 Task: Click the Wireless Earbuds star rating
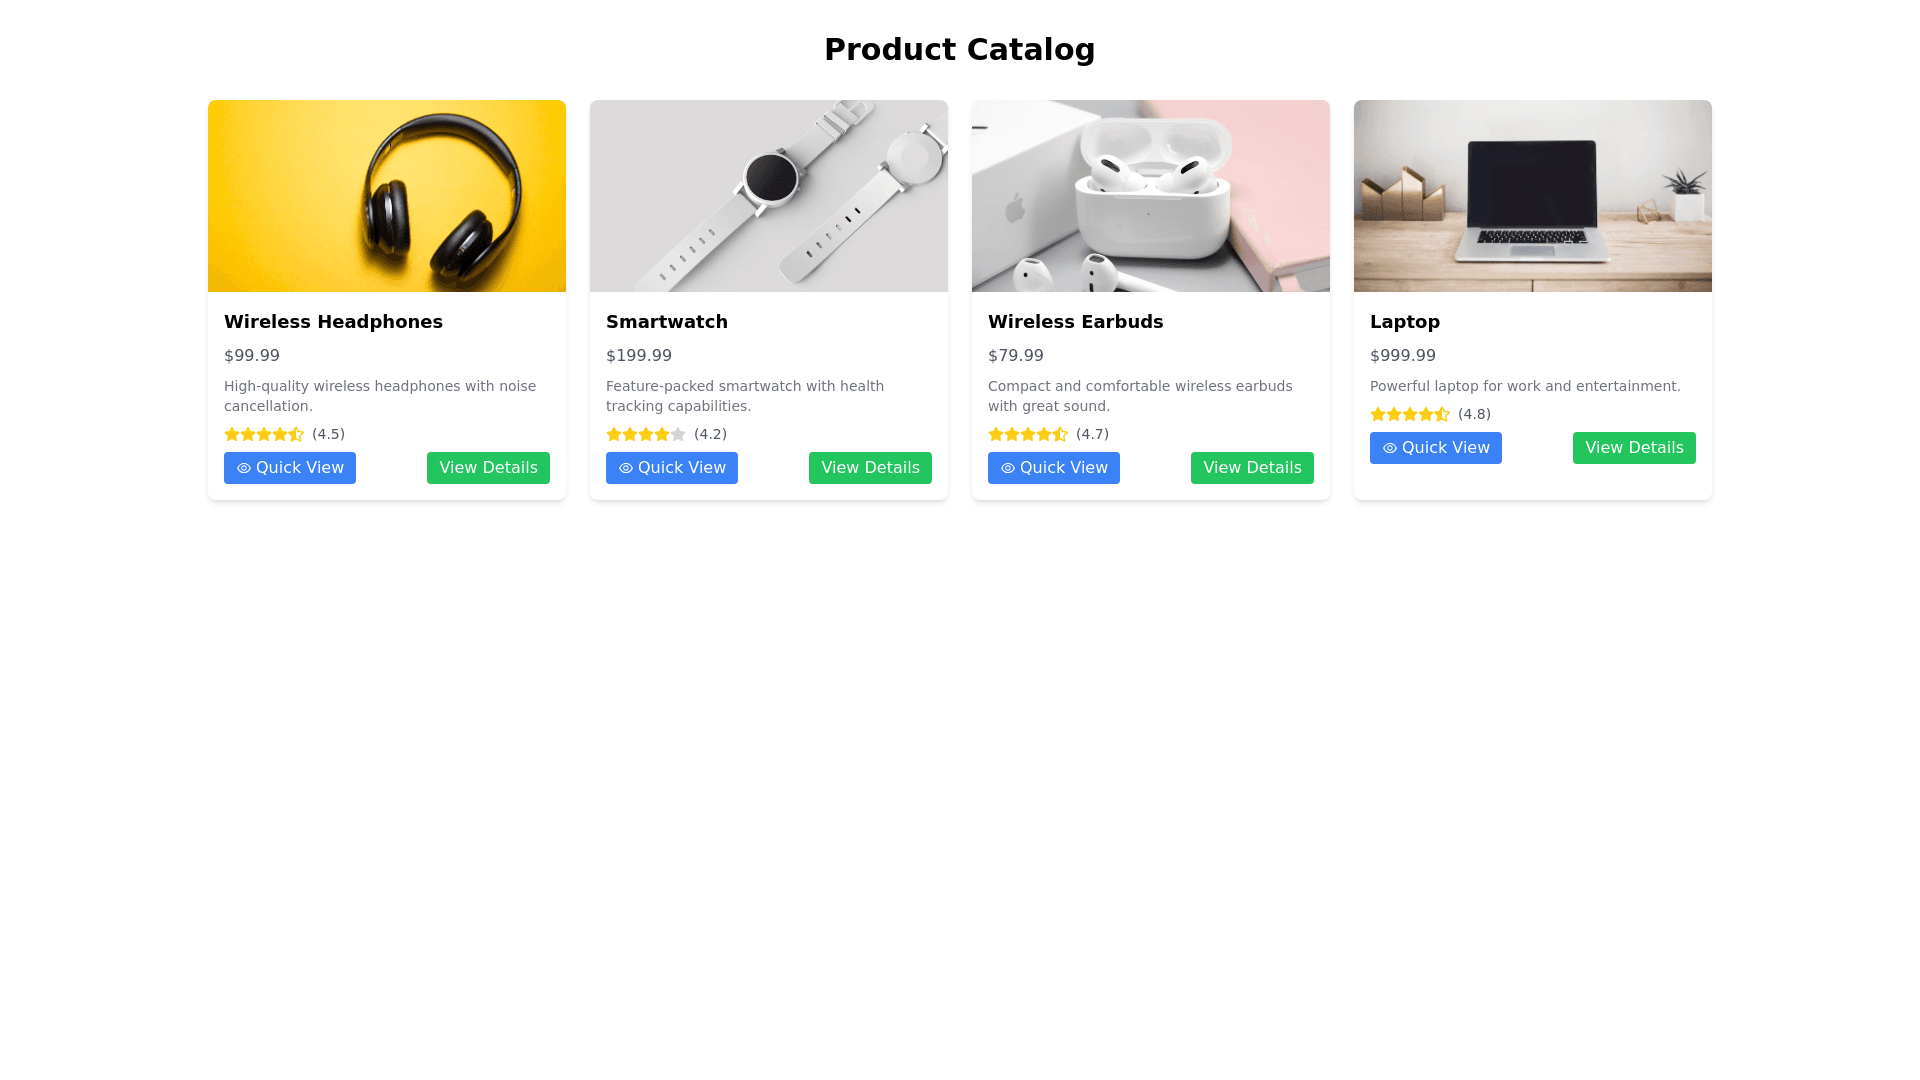click(x=1028, y=434)
